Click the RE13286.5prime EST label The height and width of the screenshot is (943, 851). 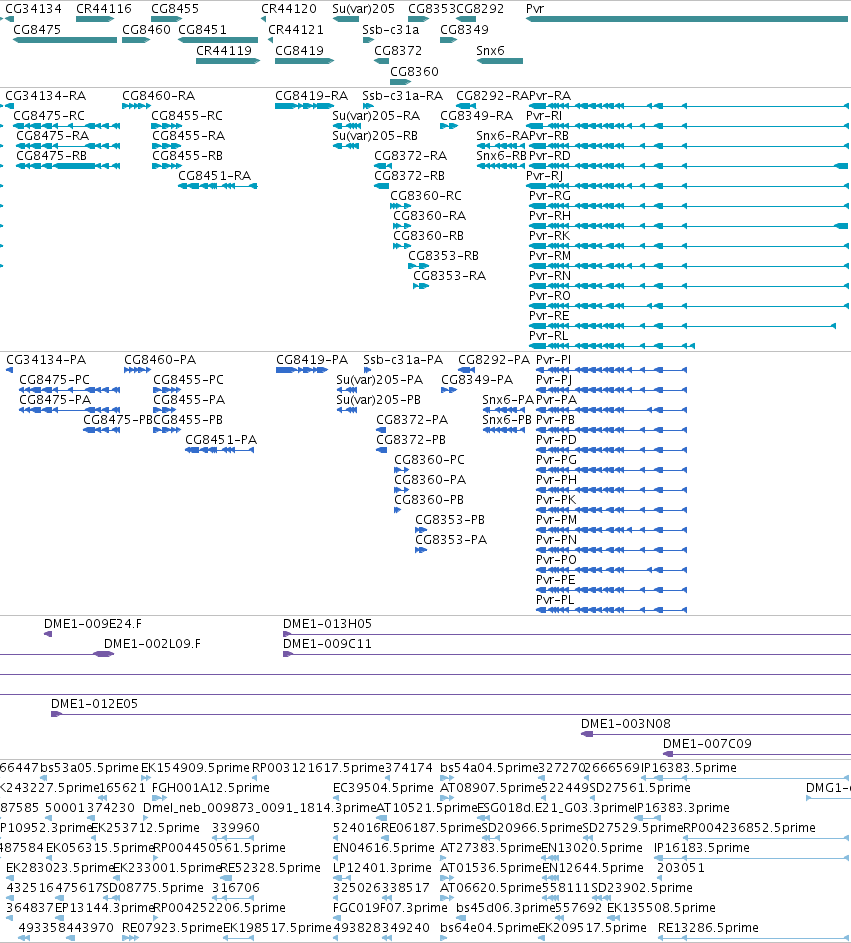(708, 927)
